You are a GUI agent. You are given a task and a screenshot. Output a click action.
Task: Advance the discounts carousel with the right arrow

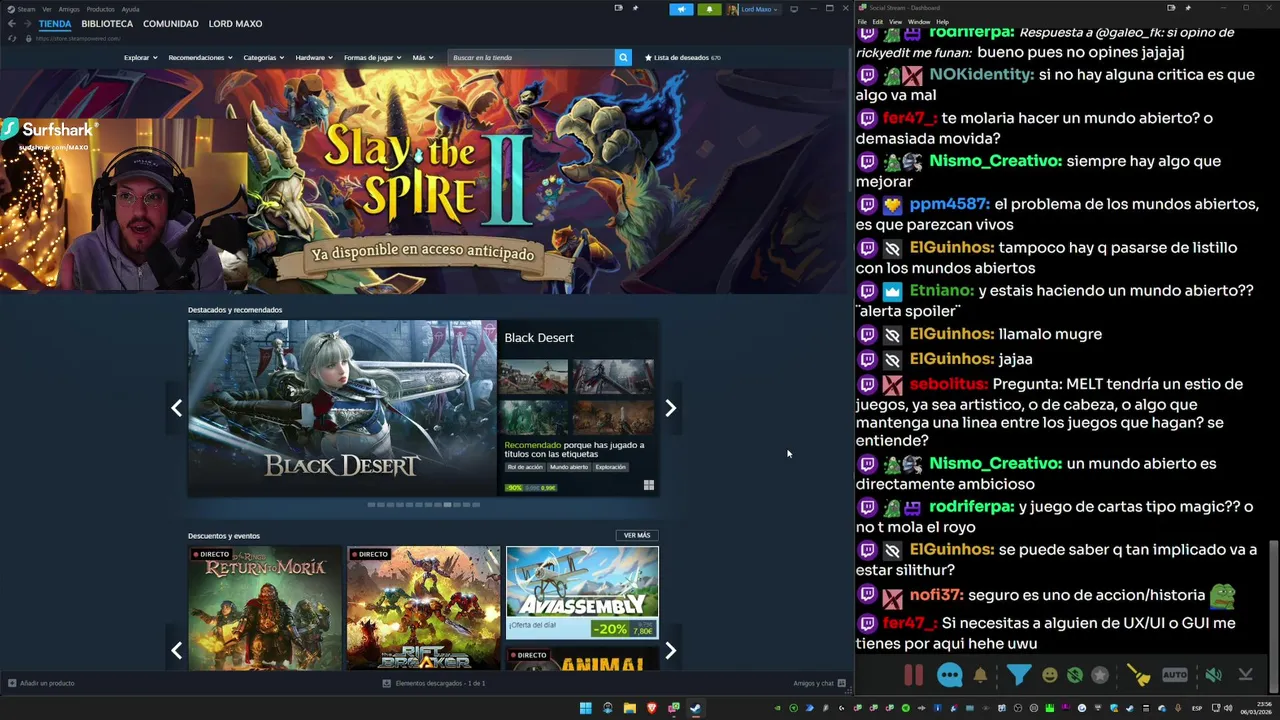pos(671,651)
